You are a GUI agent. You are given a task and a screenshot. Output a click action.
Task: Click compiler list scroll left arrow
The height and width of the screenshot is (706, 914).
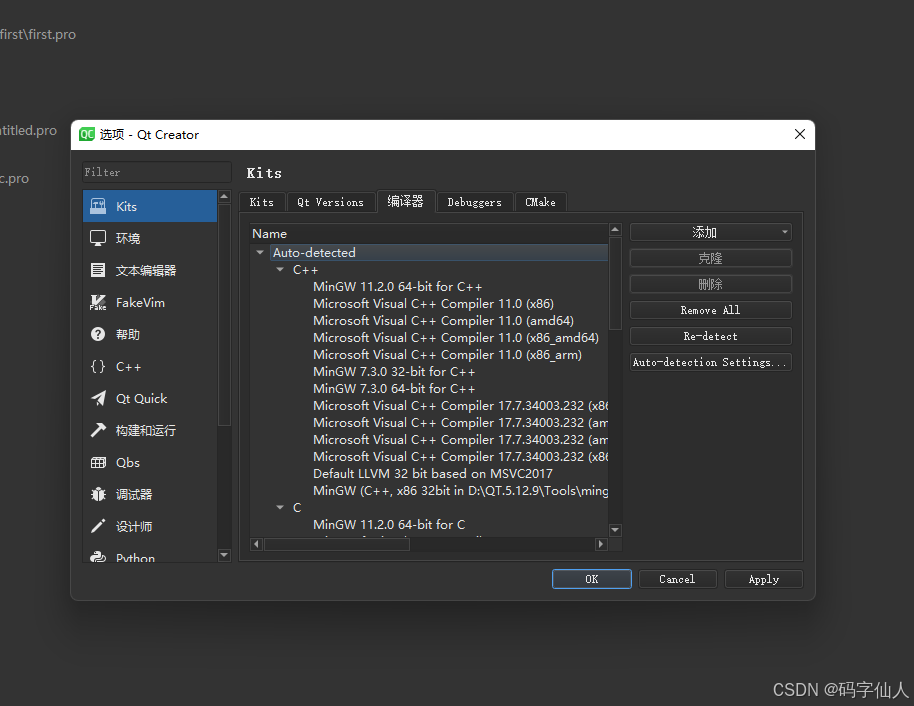[256, 544]
